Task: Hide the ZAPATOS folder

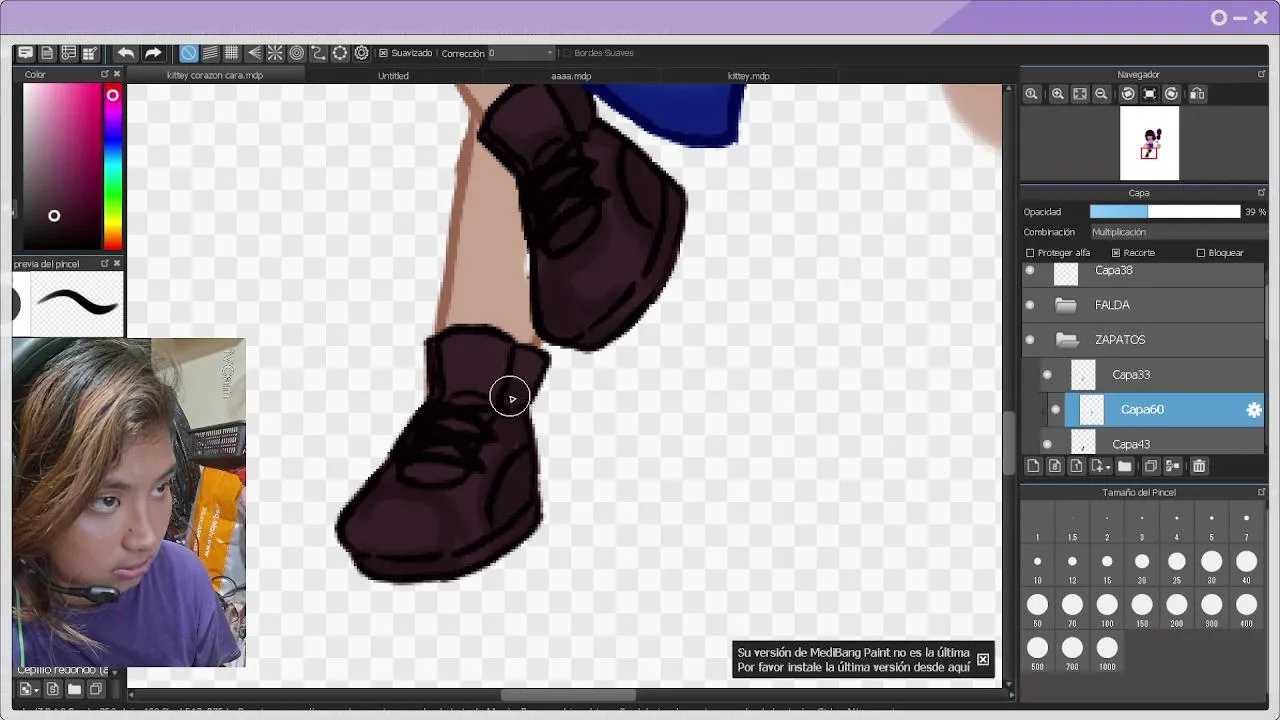Action: pos(1030,340)
